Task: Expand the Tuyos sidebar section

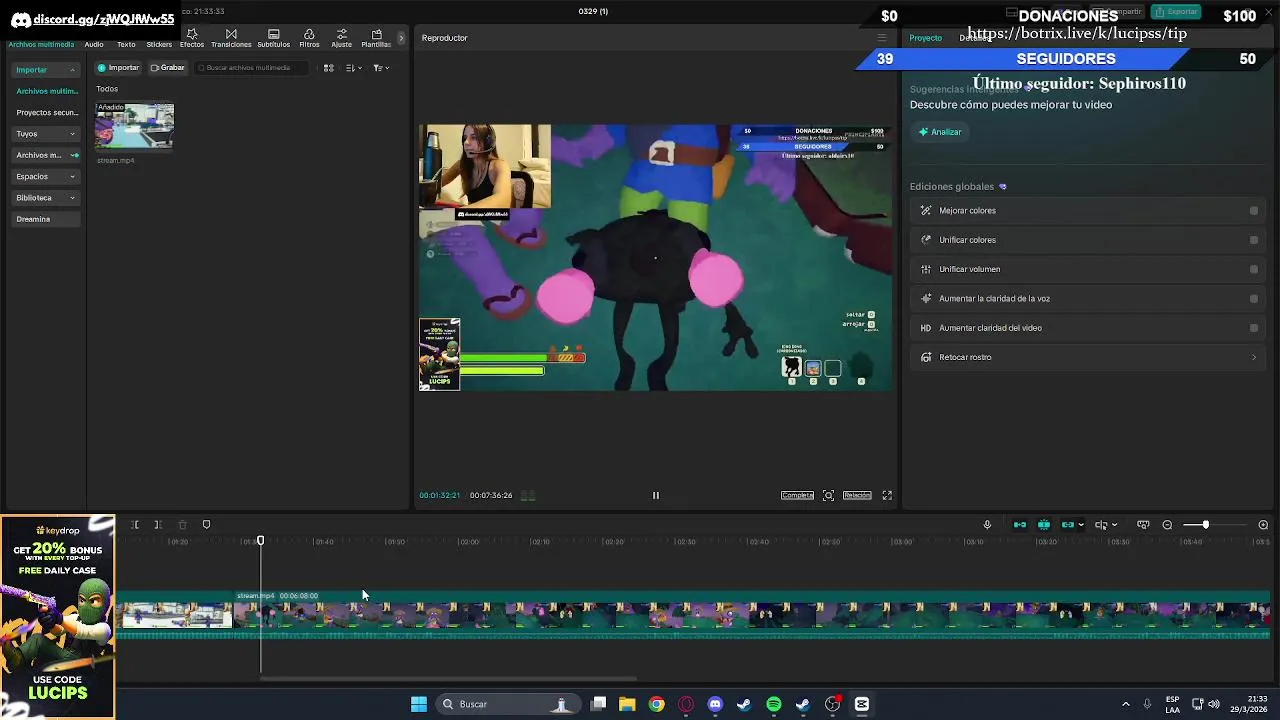Action: tap(72, 134)
